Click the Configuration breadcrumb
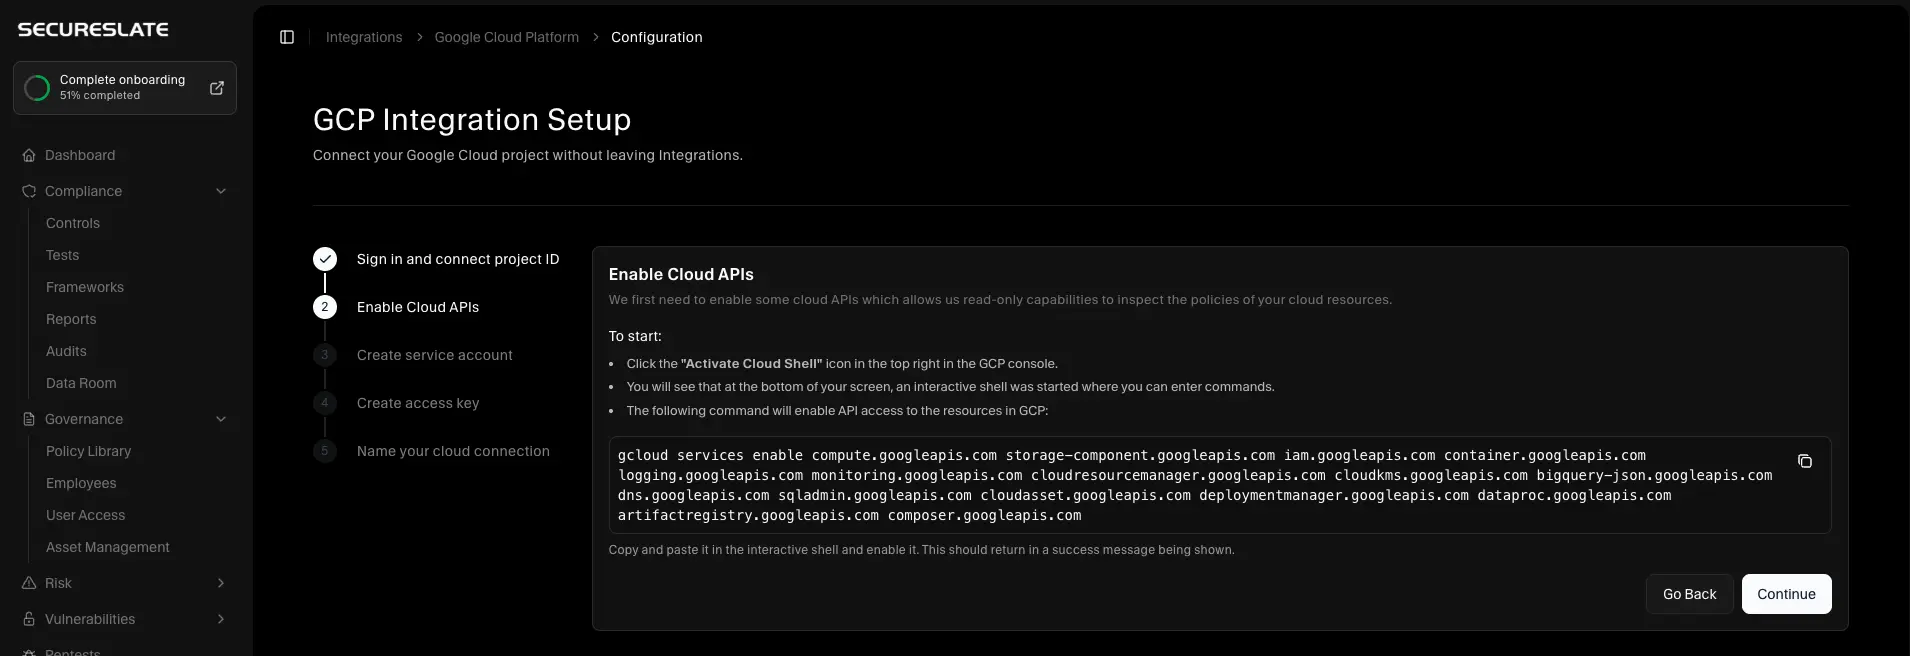 coord(656,37)
